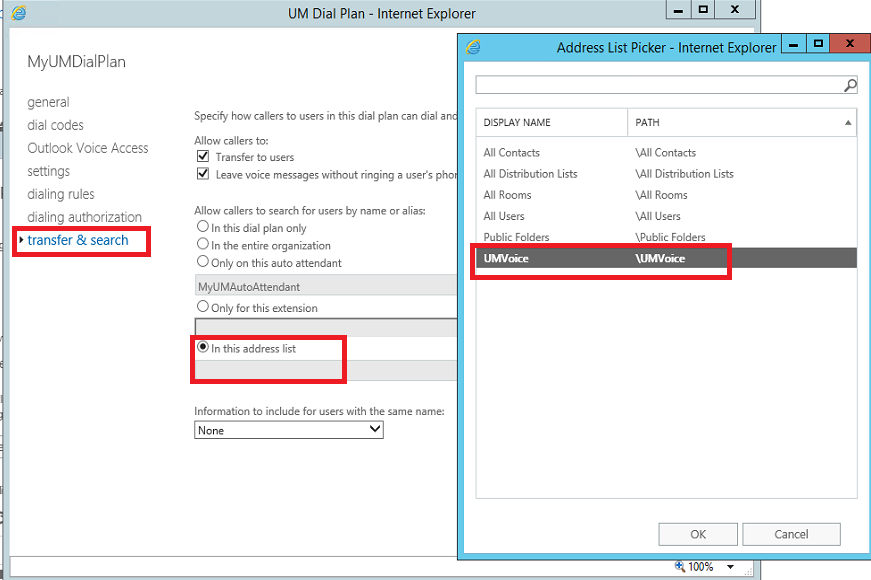The height and width of the screenshot is (580, 871).
Task: Click the sort arrow in the PATH column header
Action: [x=848, y=123]
